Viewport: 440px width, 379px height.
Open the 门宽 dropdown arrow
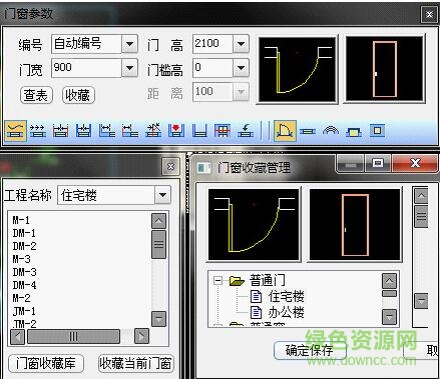[130, 68]
